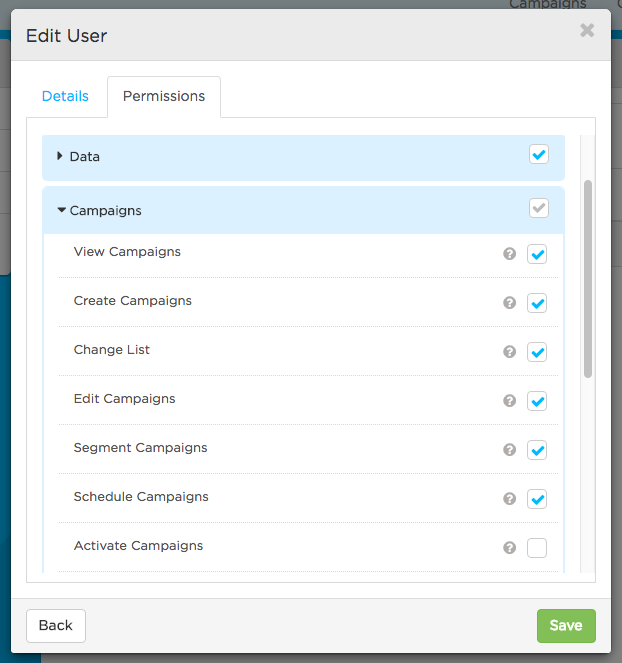The width and height of the screenshot is (622, 663).
Task: Toggle the Data group checkbox
Action: click(539, 154)
